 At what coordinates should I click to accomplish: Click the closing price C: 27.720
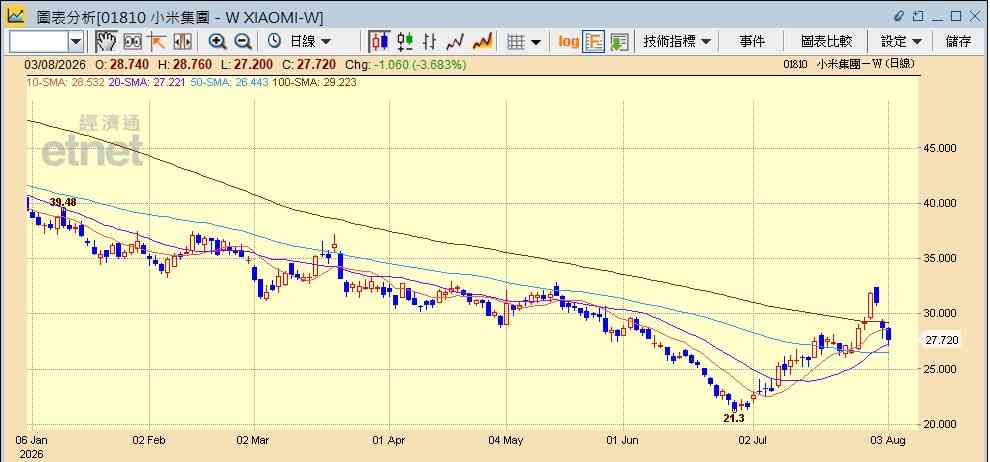pos(309,64)
